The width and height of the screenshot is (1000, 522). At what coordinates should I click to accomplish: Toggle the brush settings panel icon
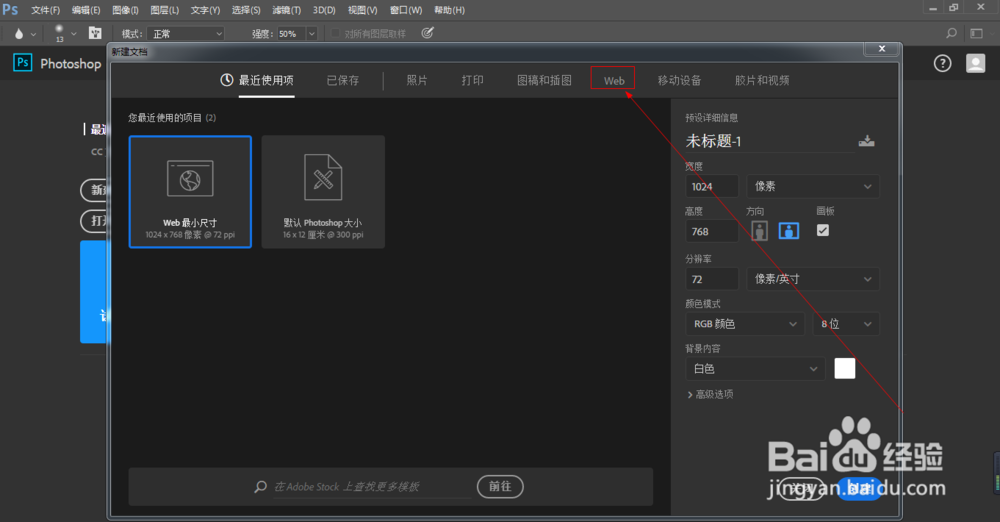[x=95, y=33]
